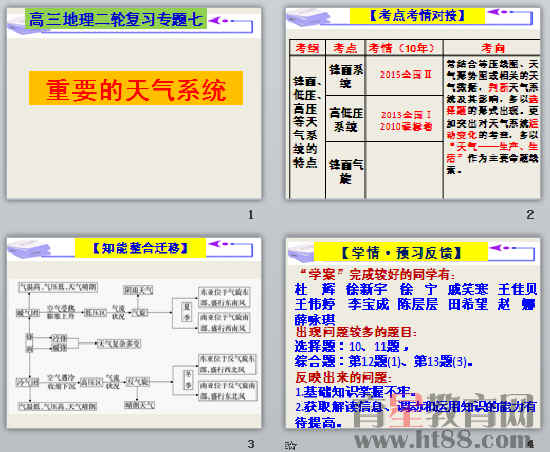550x452 pixels.
Task: Click the table header 考情（10年）
Action: [403, 48]
